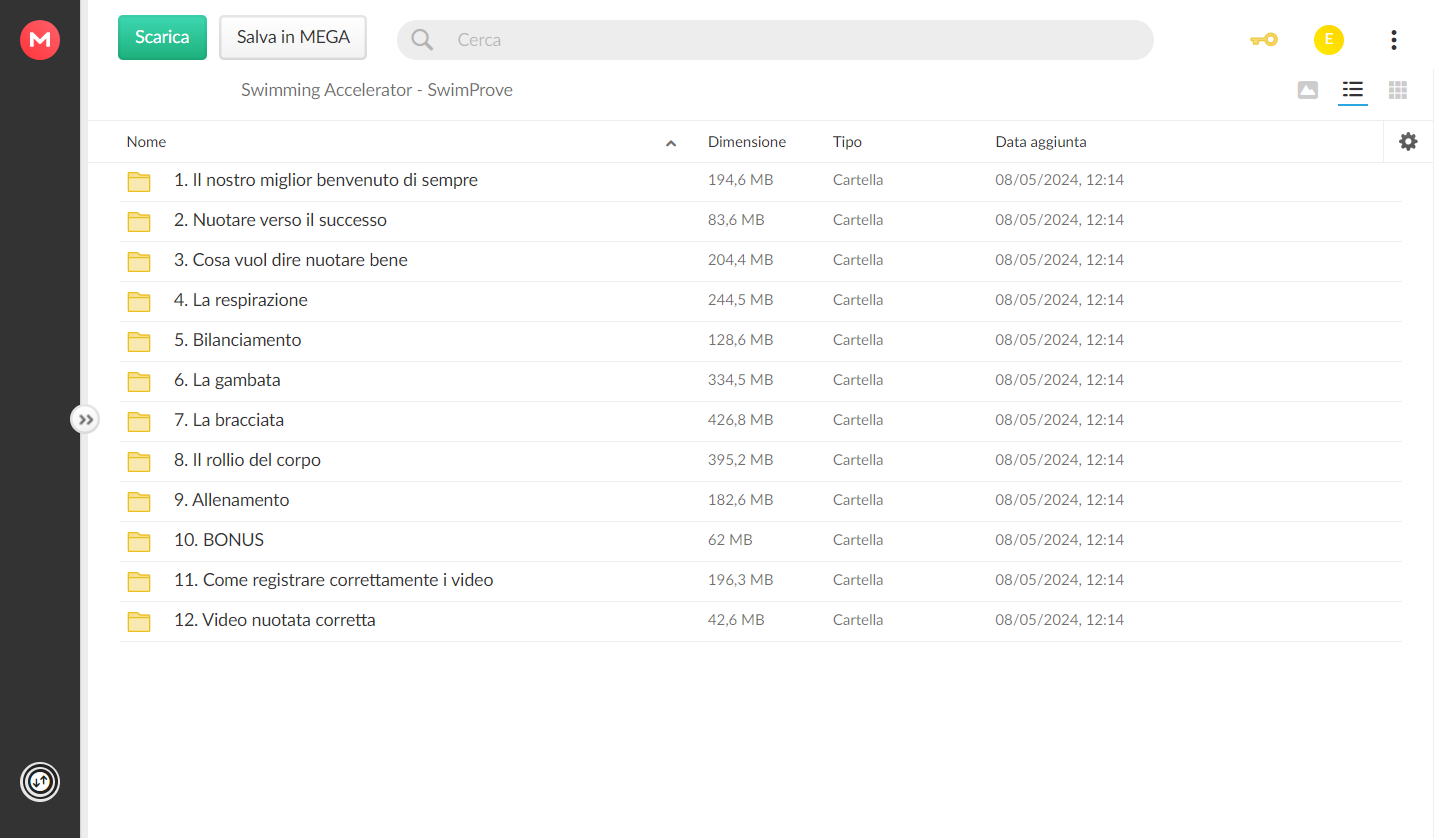The width and height of the screenshot is (1434, 838).
Task: Click the 83,6 MB size value
Action: click(x=736, y=220)
